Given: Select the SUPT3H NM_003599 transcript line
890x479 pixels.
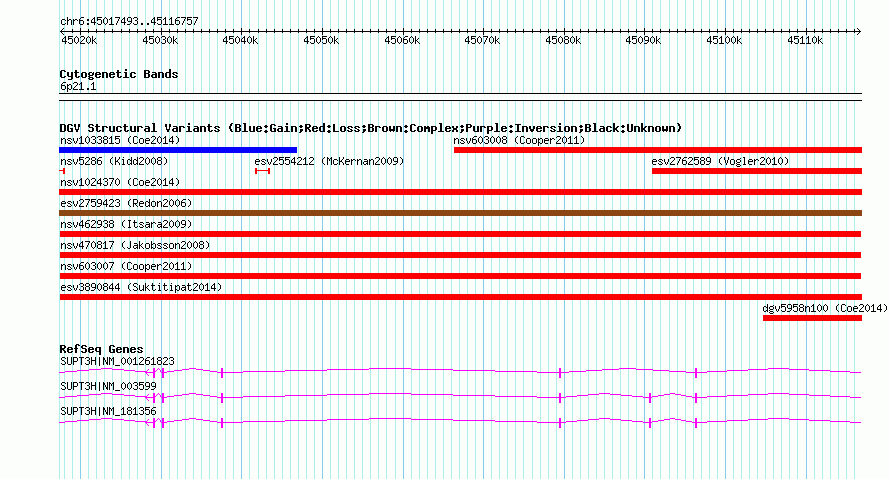Looking at the screenshot, I should 460,397.
